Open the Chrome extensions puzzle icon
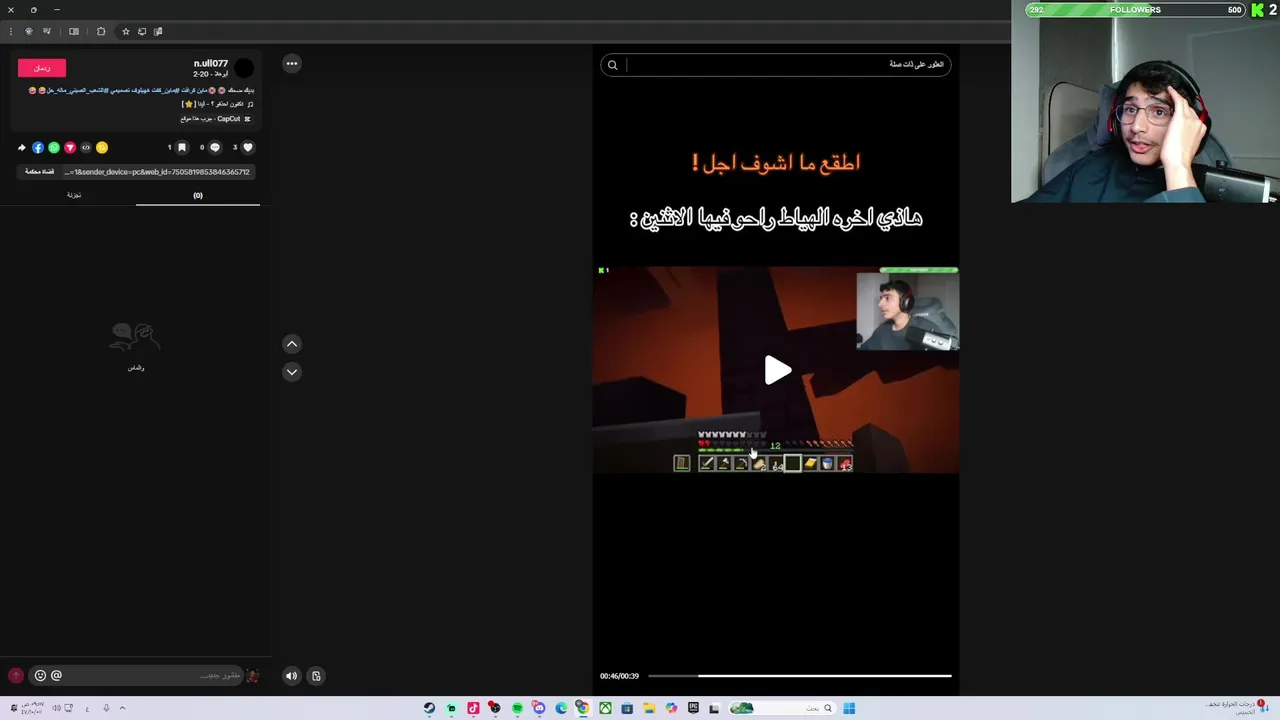Screen dimensions: 1280x720 click(101, 31)
